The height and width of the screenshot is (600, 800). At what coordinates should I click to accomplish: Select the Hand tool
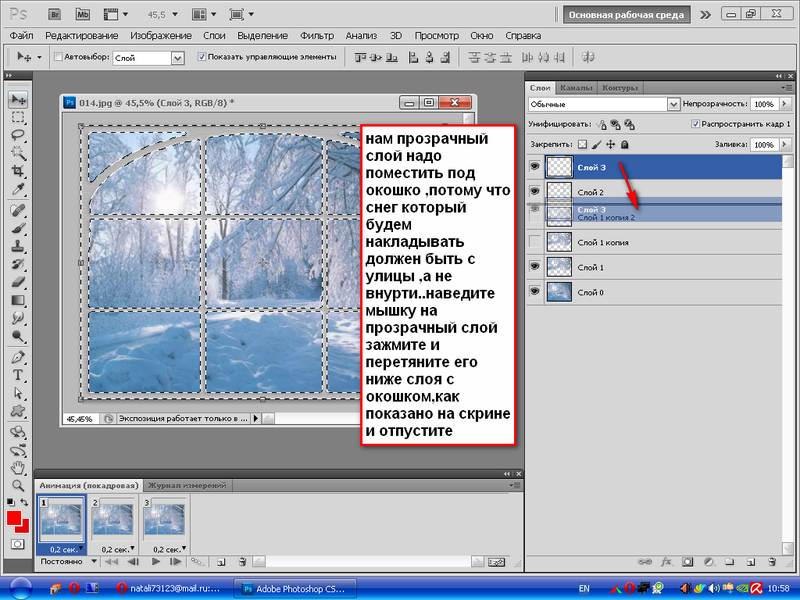pos(18,467)
